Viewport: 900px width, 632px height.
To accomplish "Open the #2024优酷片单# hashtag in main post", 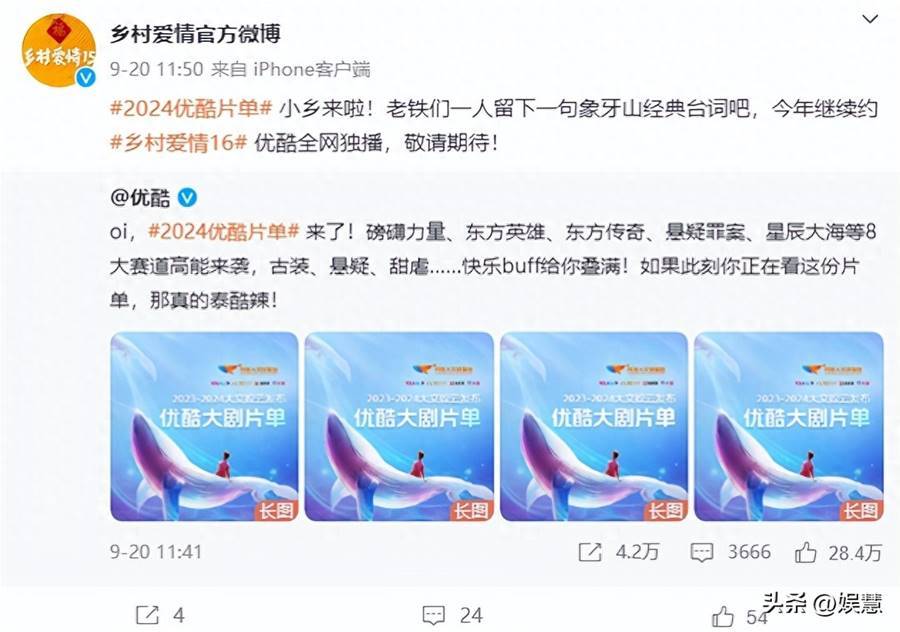I will [x=191, y=108].
